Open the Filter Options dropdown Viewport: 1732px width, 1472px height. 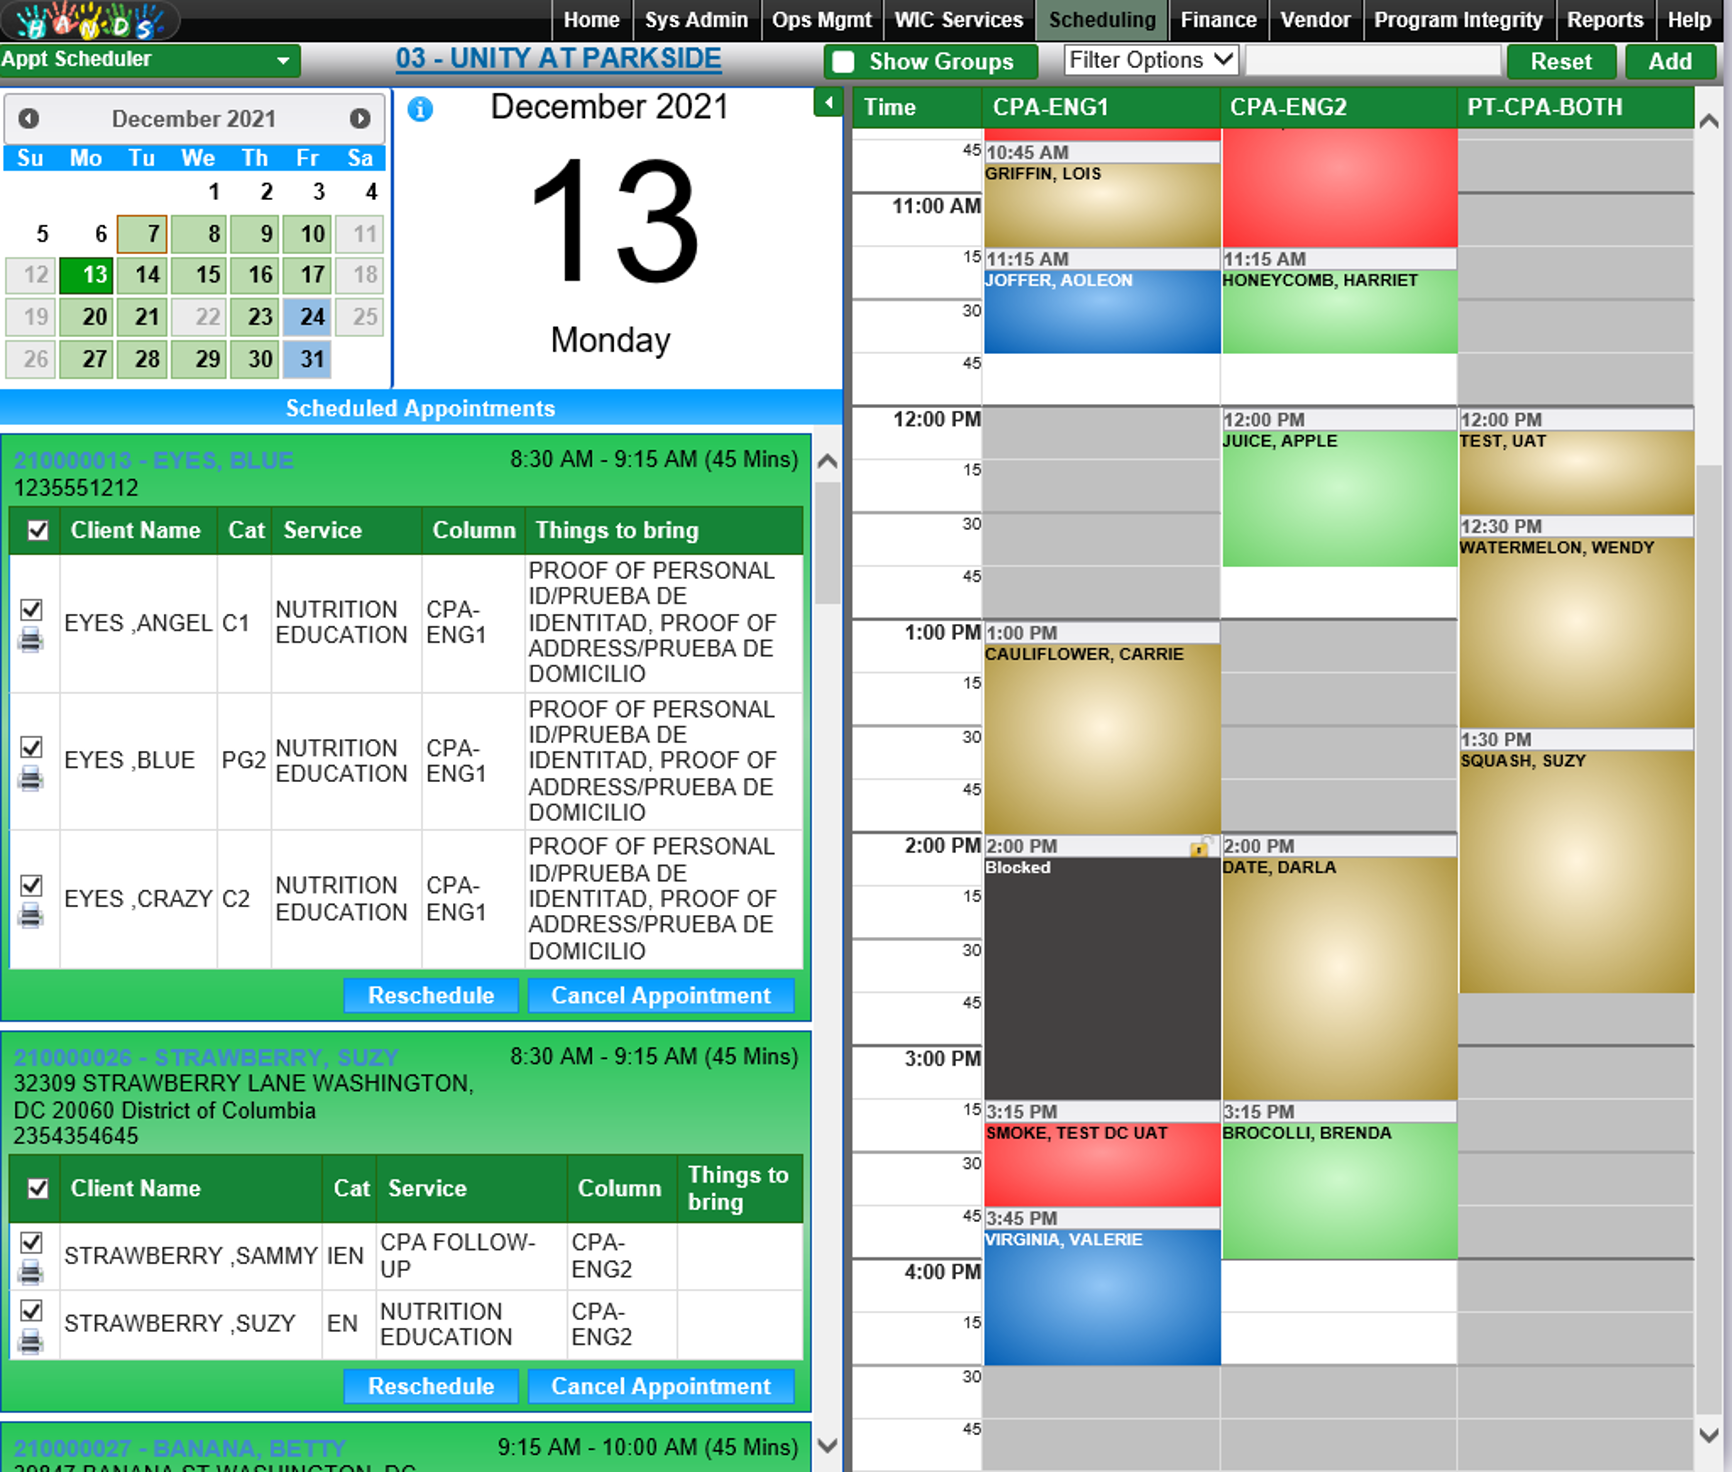point(1151,60)
